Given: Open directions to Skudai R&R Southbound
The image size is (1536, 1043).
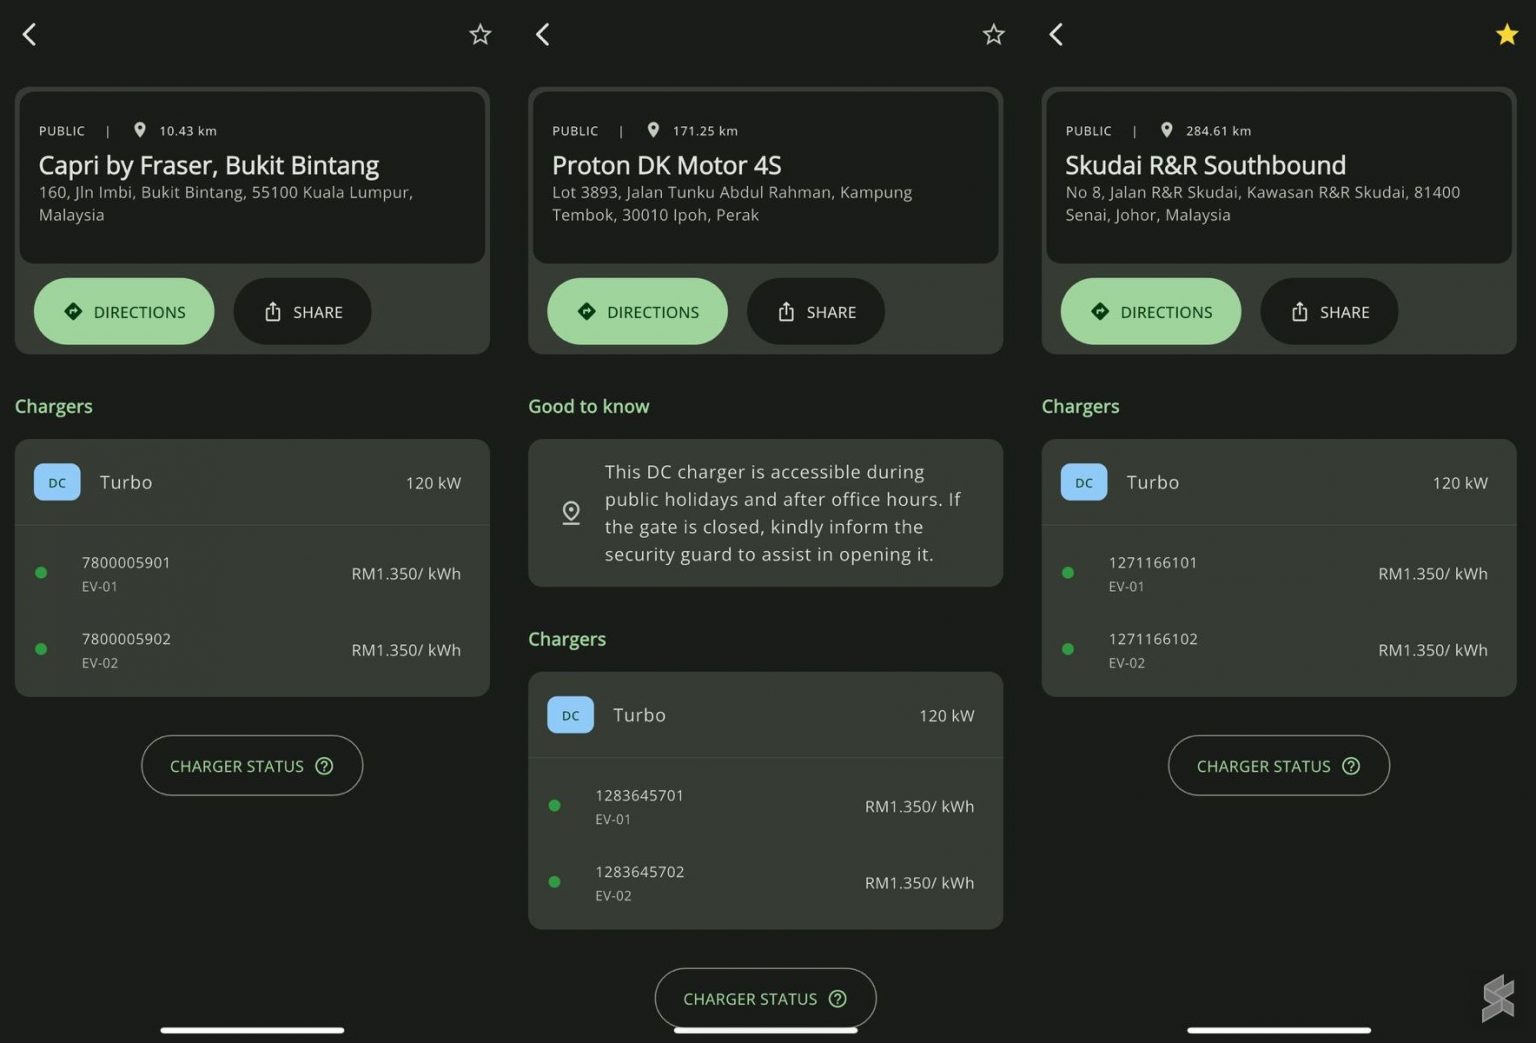Looking at the screenshot, I should (1150, 312).
